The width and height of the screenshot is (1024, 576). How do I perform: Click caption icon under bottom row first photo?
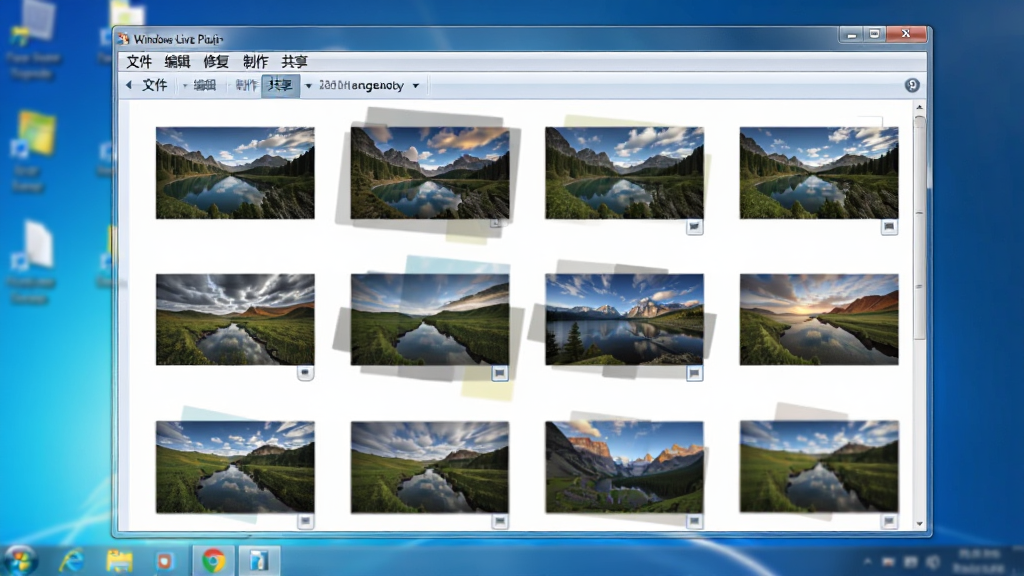[x=305, y=521]
